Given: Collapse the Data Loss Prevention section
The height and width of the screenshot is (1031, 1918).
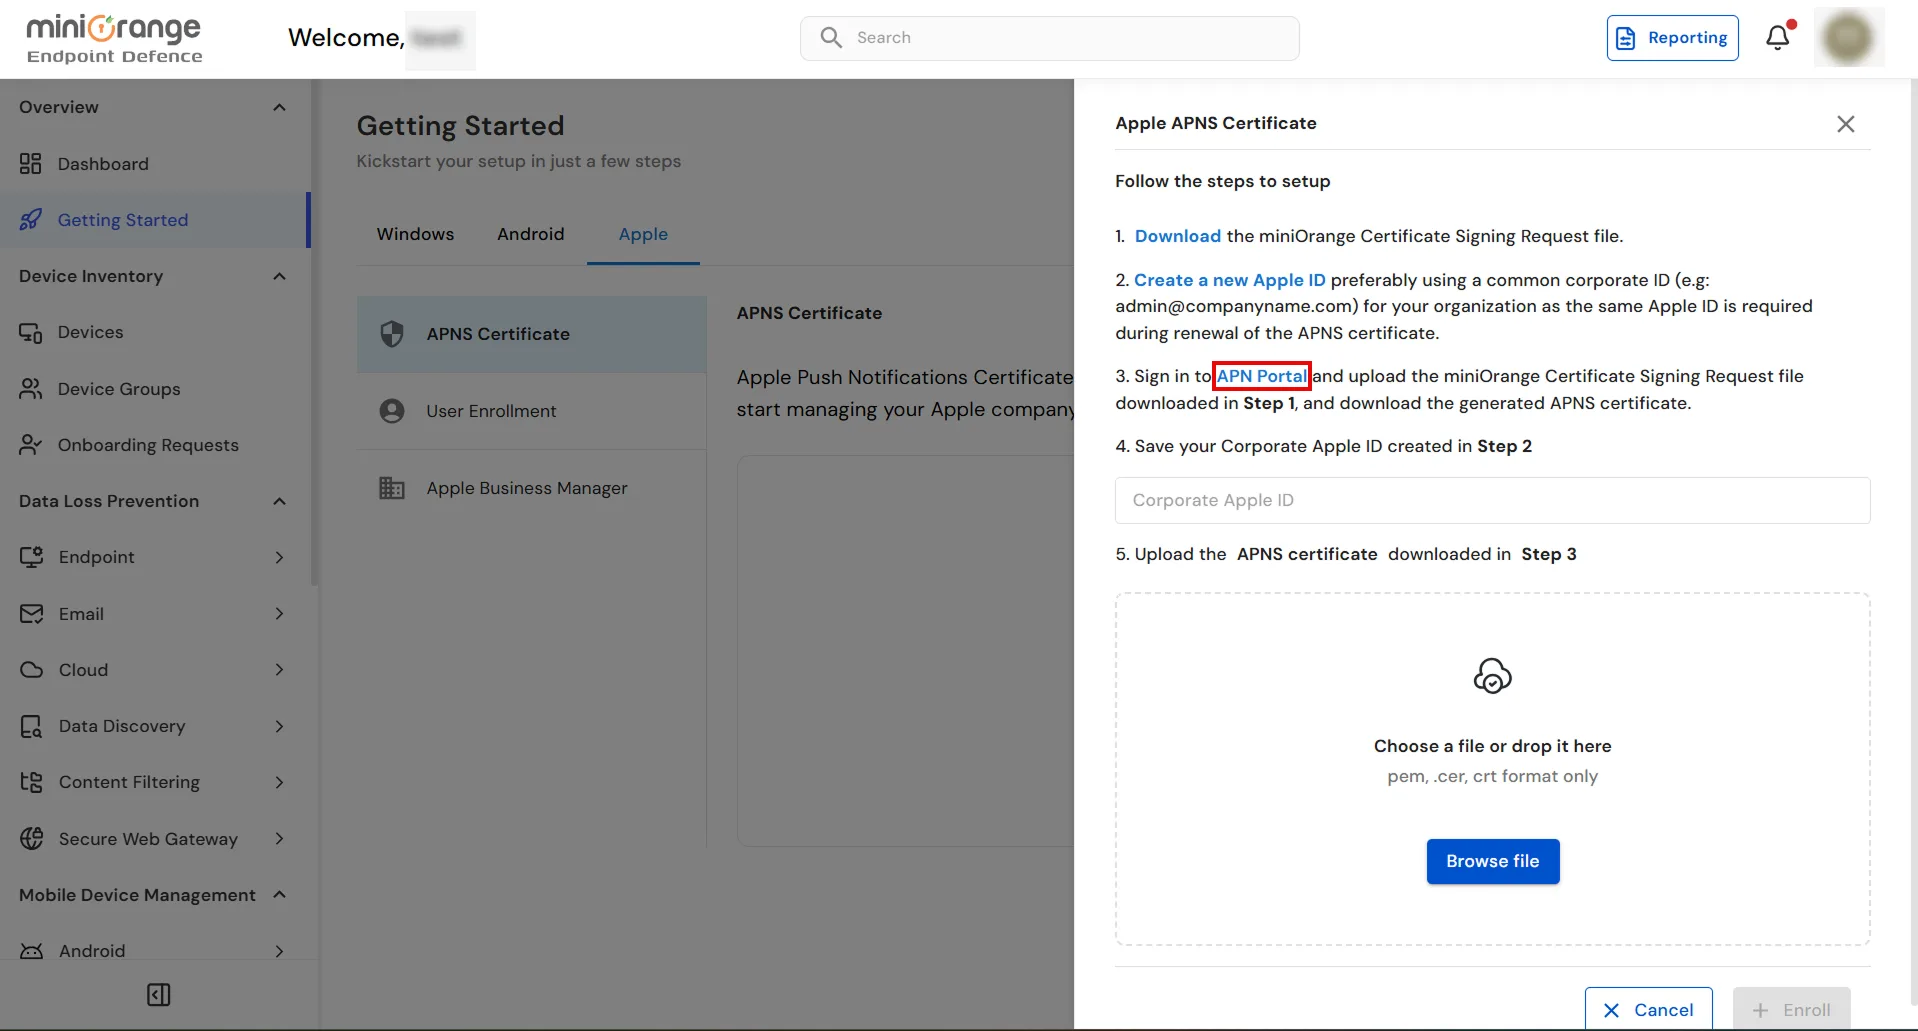Looking at the screenshot, I should [280, 501].
